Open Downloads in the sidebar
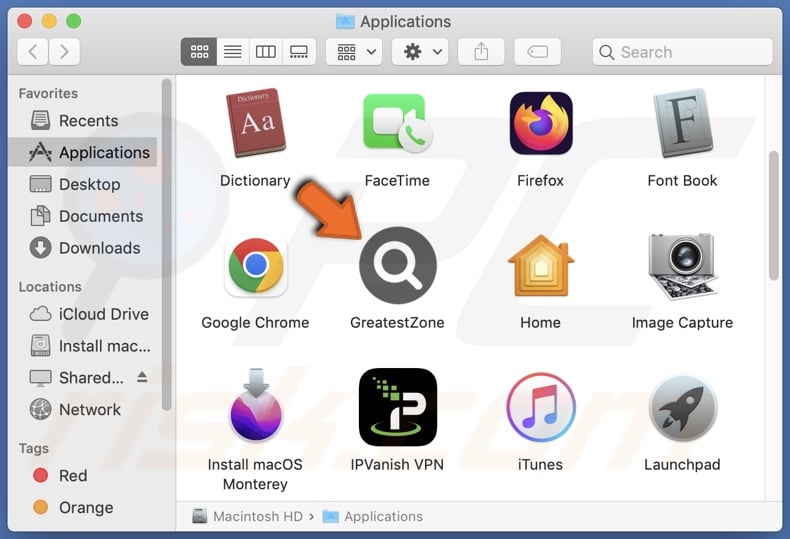The height and width of the screenshot is (539, 790). (82, 248)
